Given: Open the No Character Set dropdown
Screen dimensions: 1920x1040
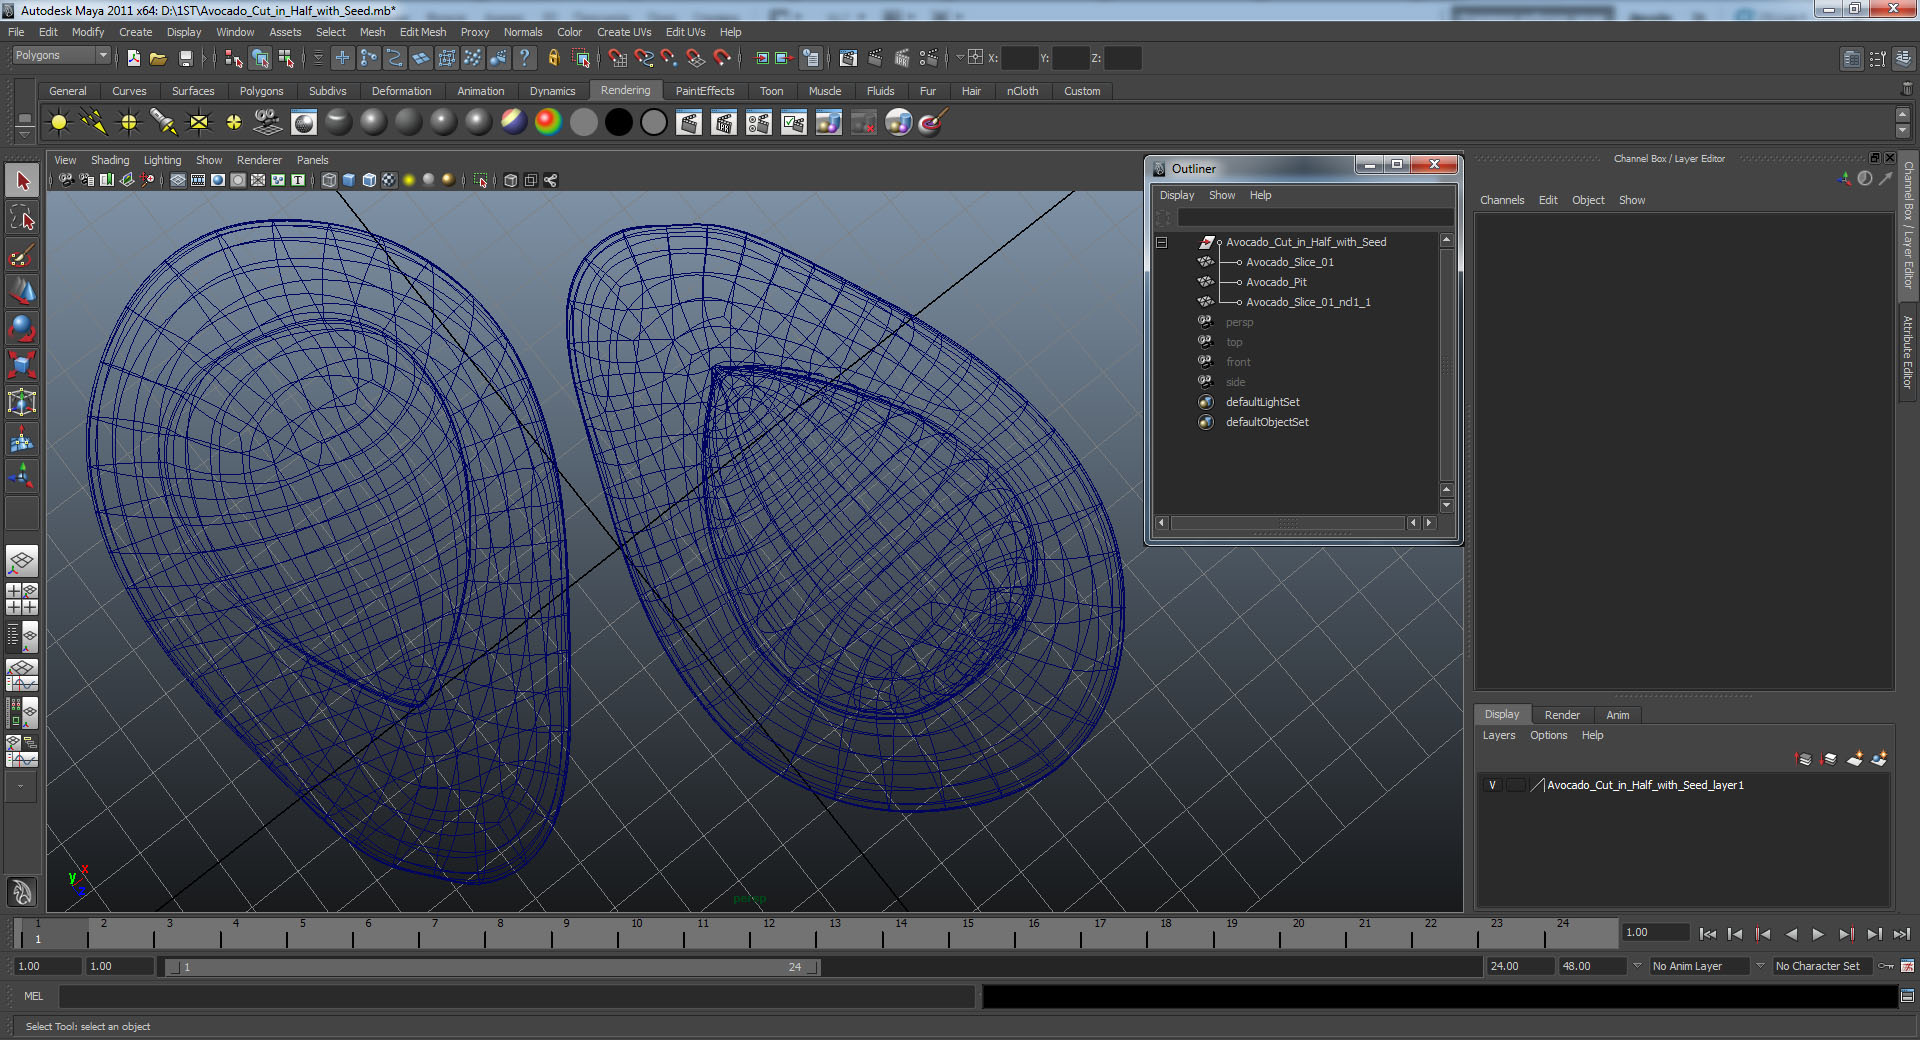Looking at the screenshot, I should (x=1823, y=966).
